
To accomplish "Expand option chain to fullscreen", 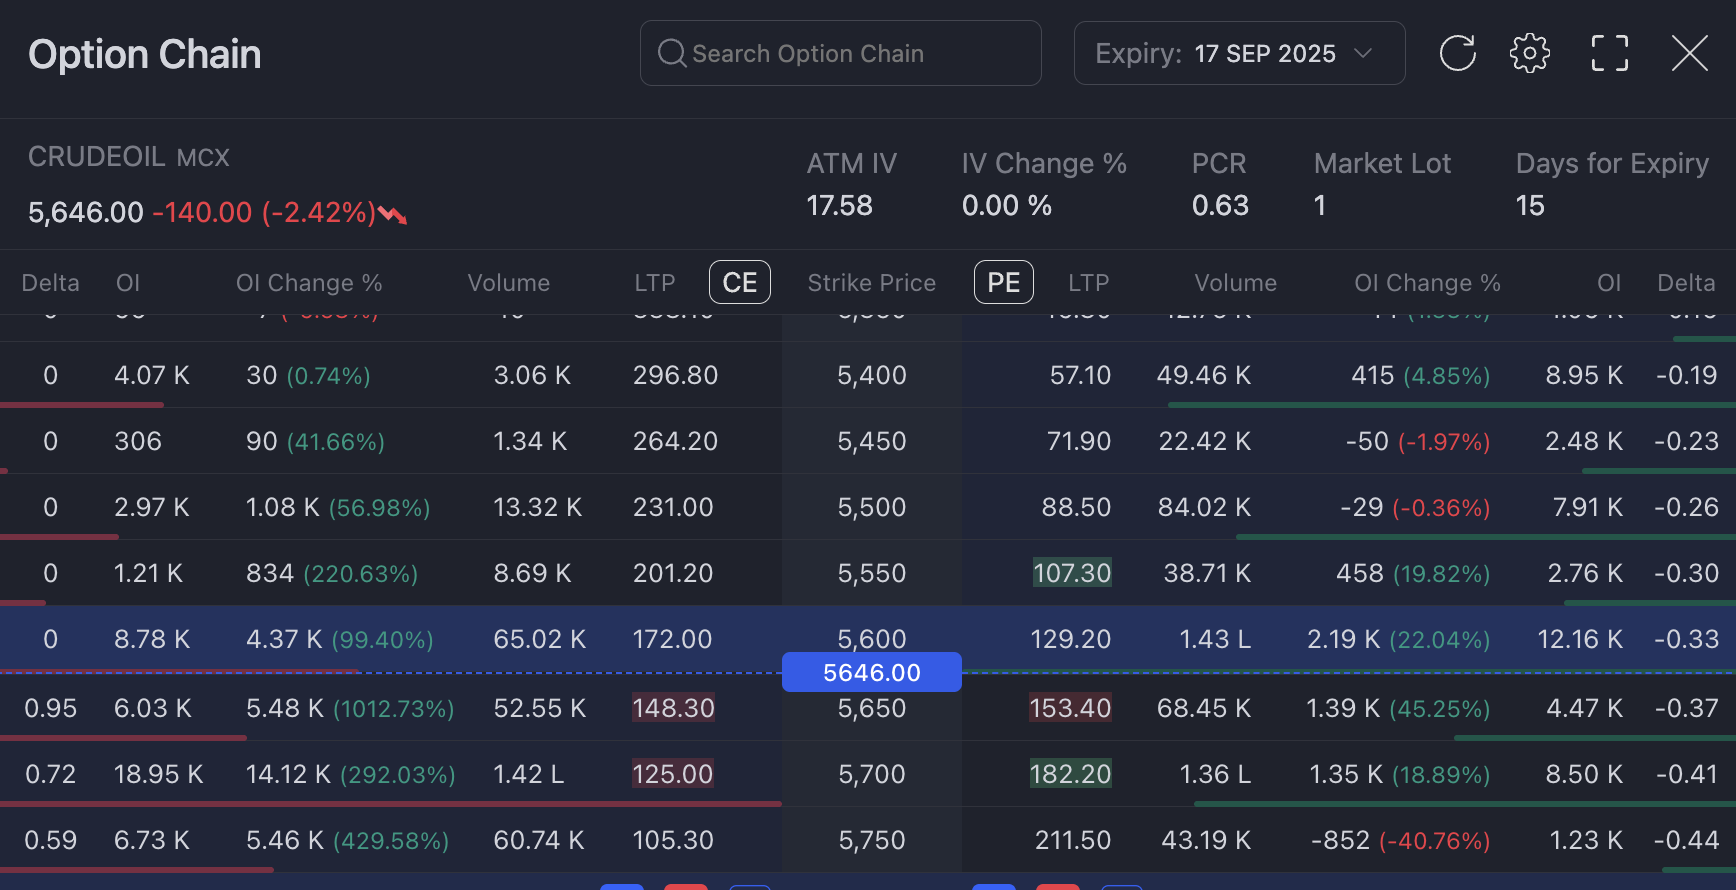I will point(1609,53).
